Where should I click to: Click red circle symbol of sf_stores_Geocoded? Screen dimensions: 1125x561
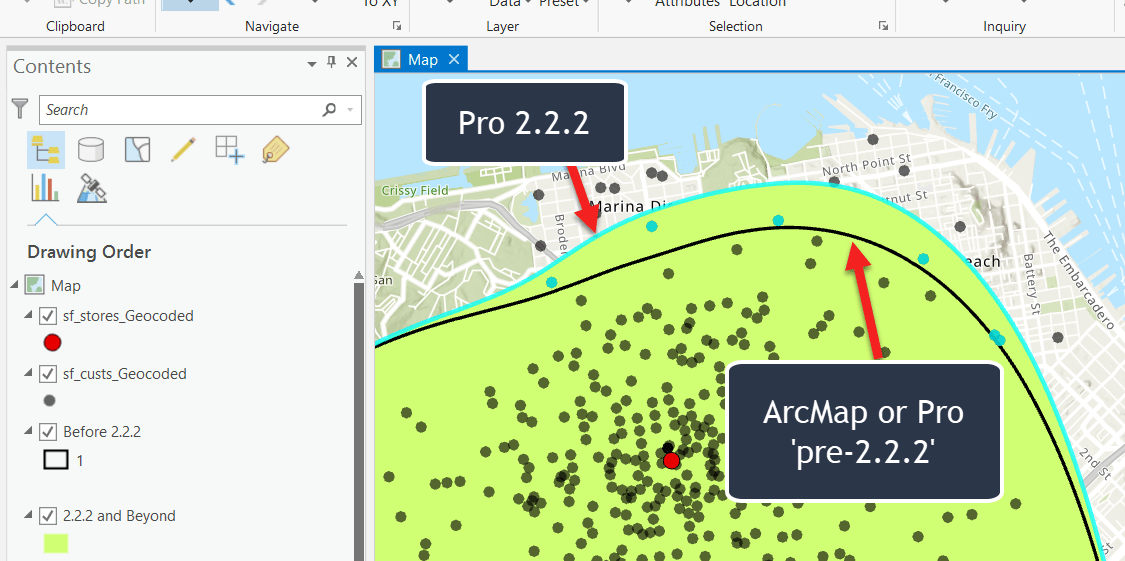pyautogui.click(x=52, y=343)
